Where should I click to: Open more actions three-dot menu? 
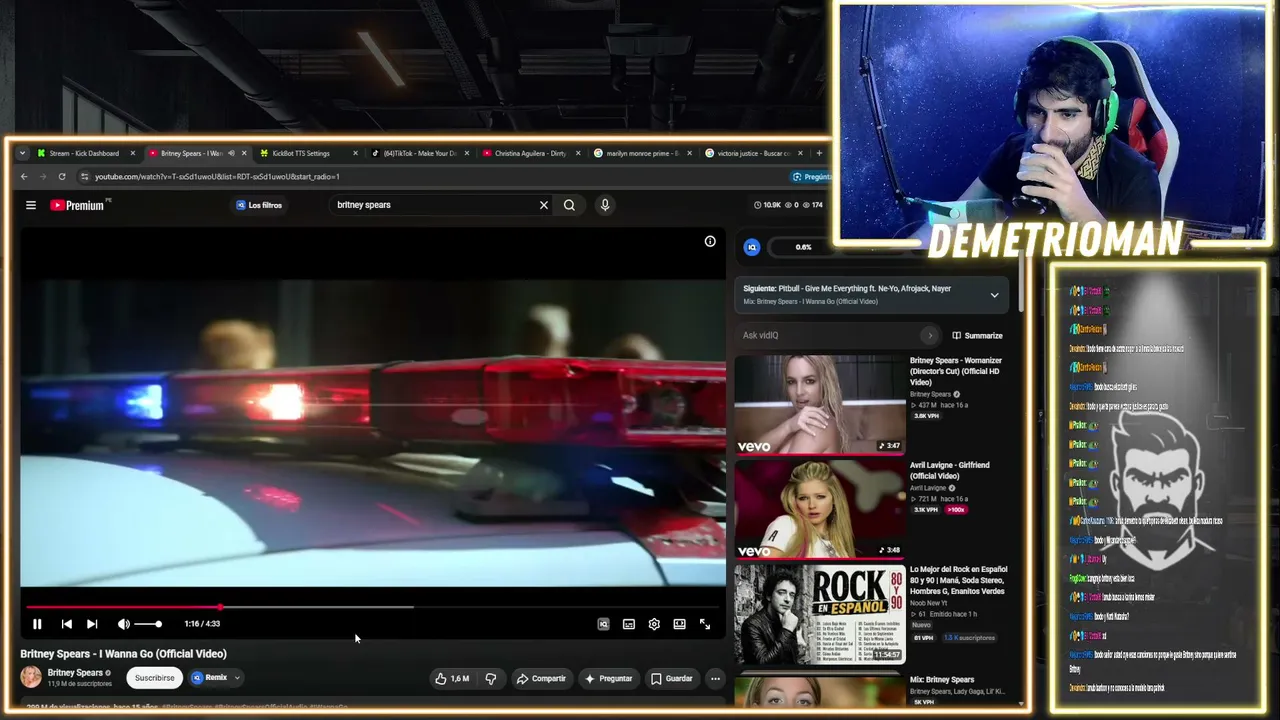[715, 678]
